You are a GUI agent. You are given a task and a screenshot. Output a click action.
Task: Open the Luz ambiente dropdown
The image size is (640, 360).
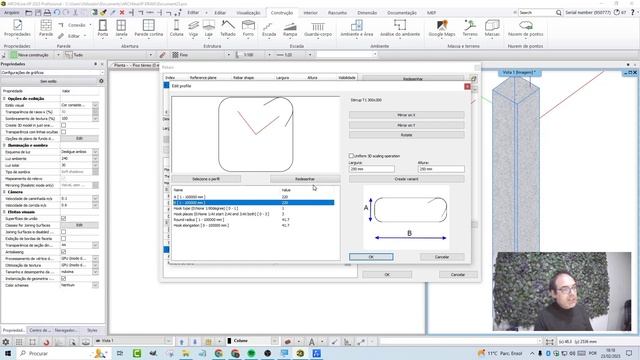click(x=95, y=158)
